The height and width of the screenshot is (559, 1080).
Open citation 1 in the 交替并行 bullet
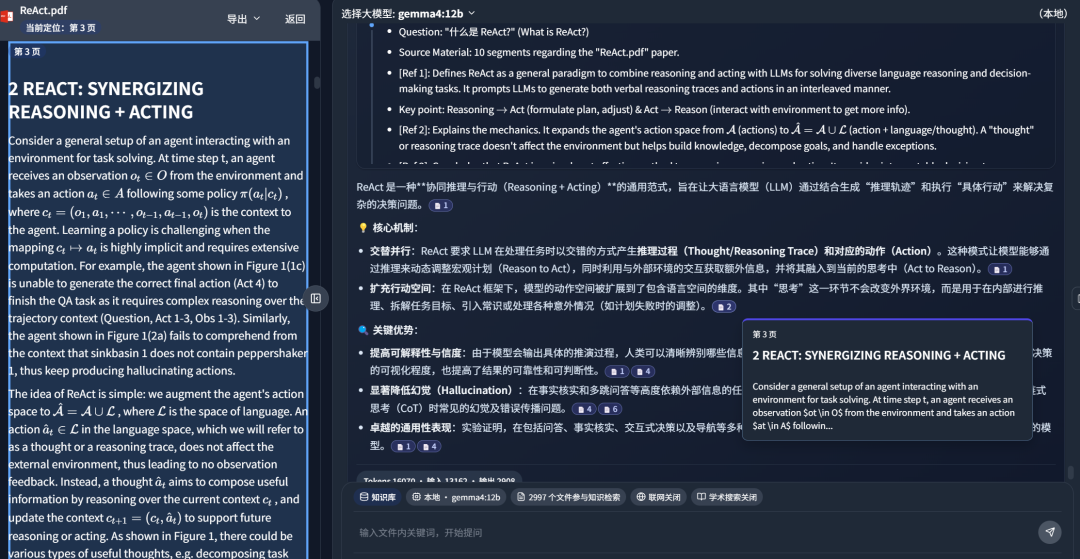[x=999, y=269]
